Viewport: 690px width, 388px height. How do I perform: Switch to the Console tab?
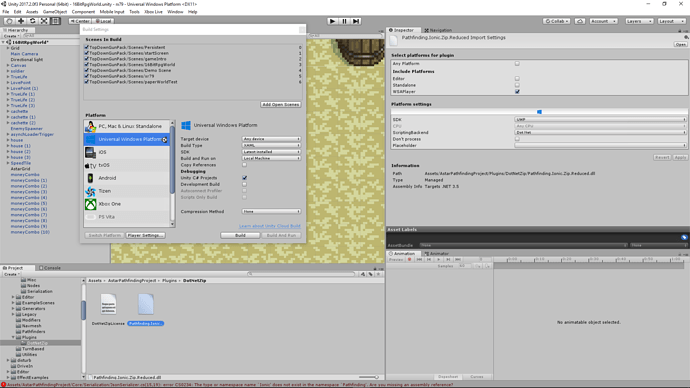coord(50,268)
